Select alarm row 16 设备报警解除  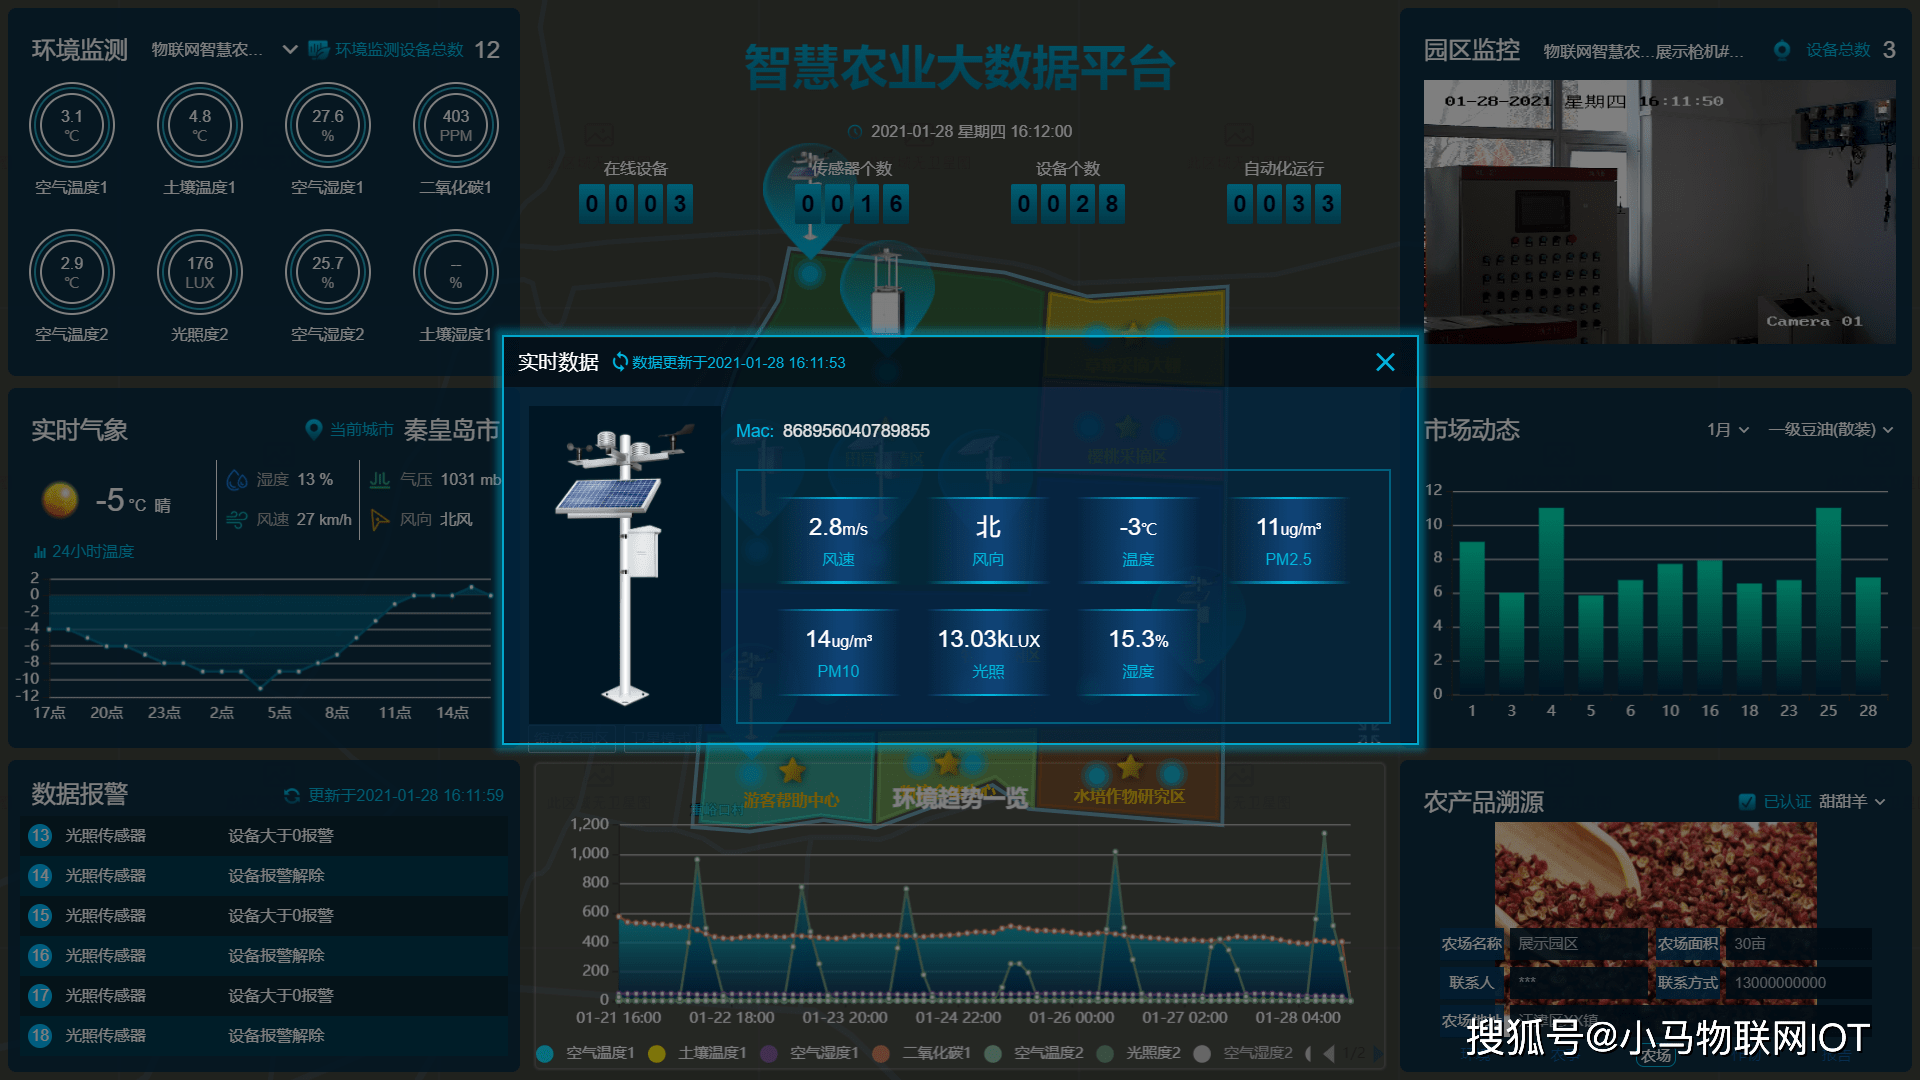264,956
